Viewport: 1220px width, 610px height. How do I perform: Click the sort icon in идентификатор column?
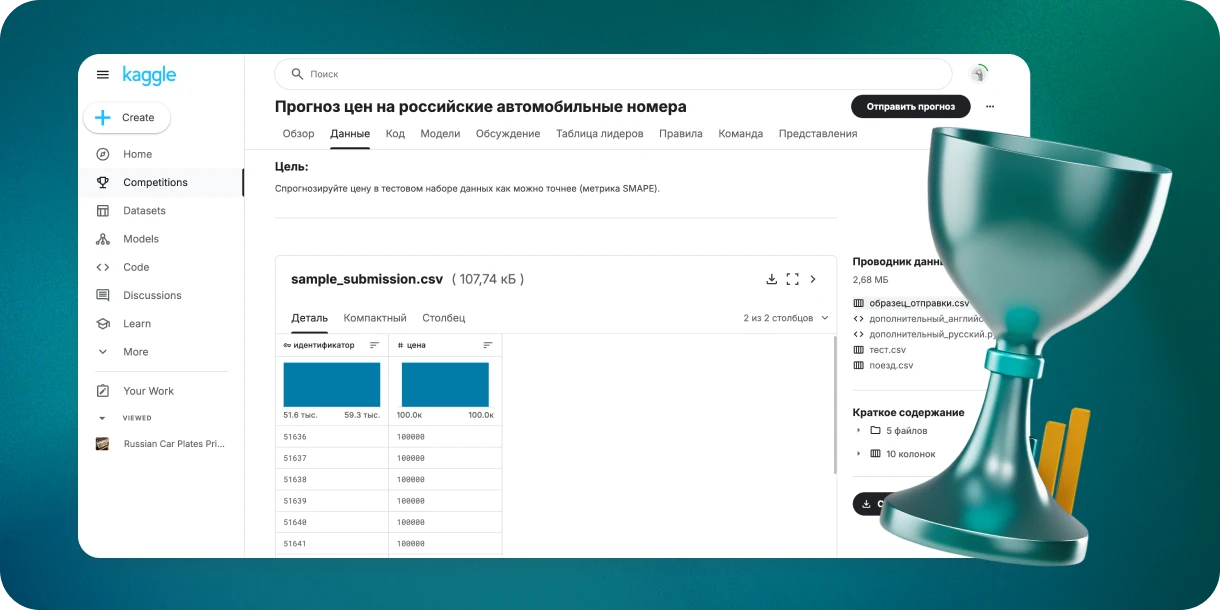pos(374,345)
